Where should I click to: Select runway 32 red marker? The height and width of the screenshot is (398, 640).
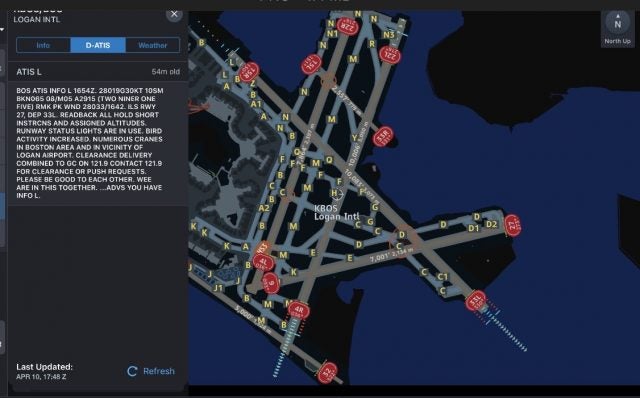click(327, 373)
